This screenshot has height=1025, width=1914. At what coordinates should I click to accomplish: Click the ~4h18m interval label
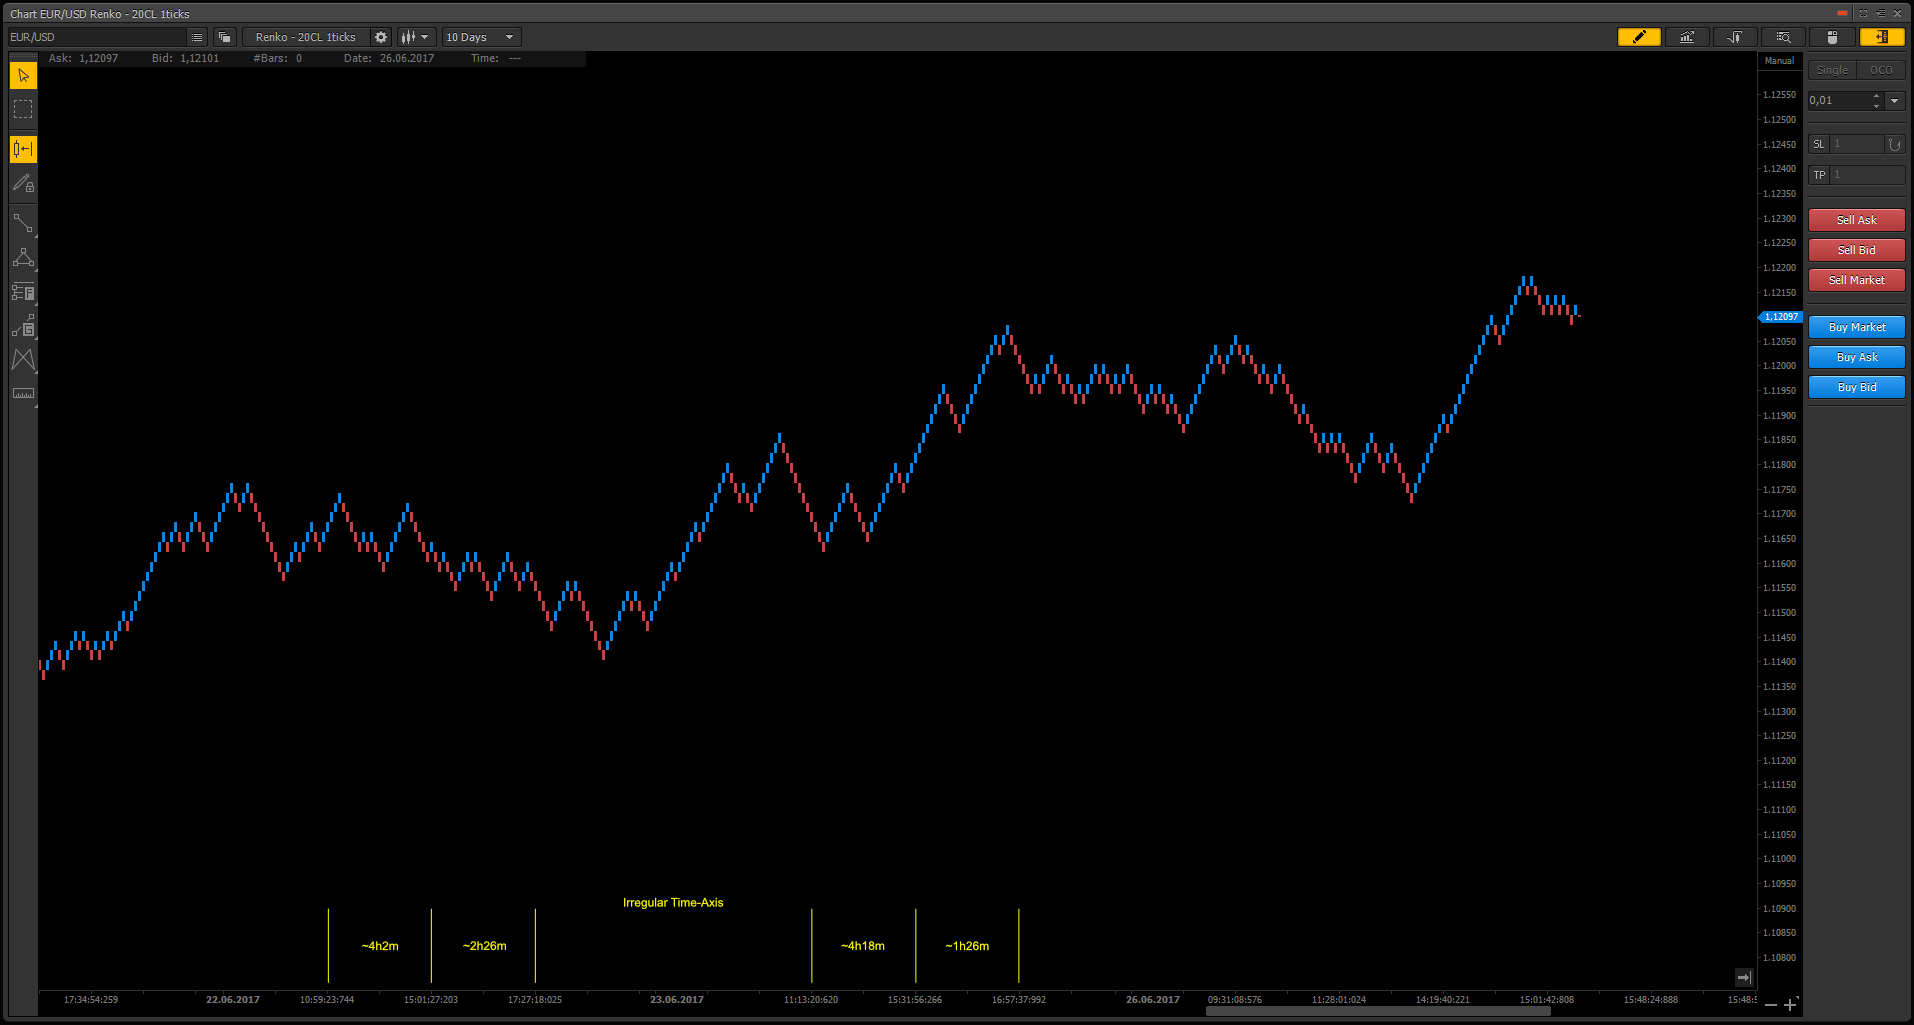click(863, 946)
